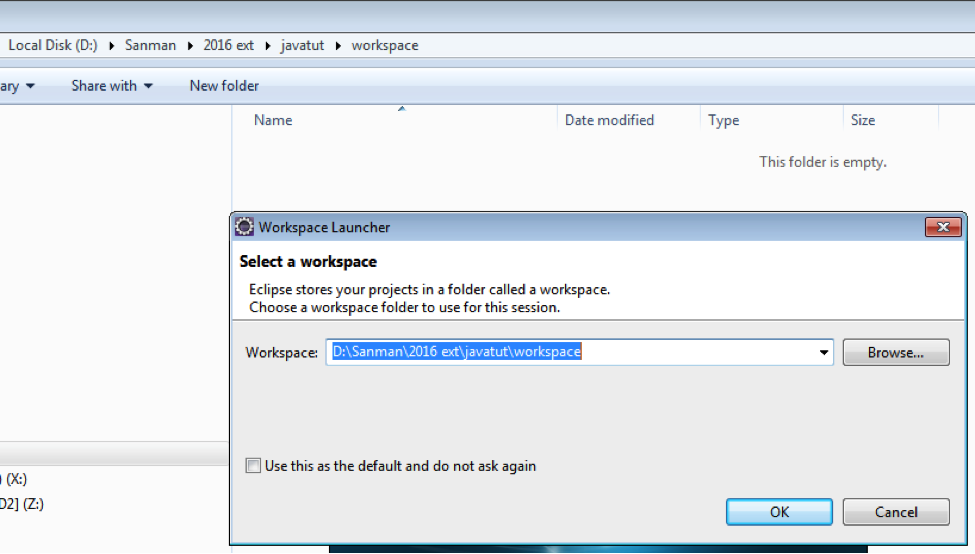Create a New folder in Explorer
Screen dimensions: 975x554
click(x=224, y=86)
